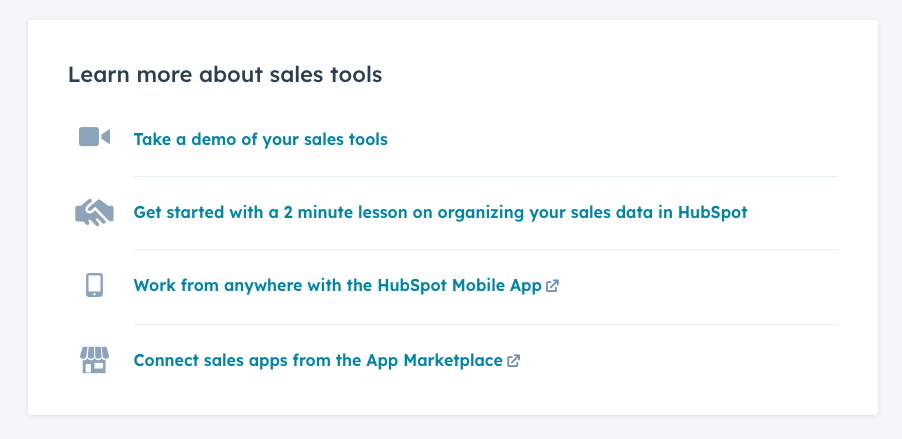Click the mobile phone icon
The height and width of the screenshot is (439, 902).
pos(94,285)
